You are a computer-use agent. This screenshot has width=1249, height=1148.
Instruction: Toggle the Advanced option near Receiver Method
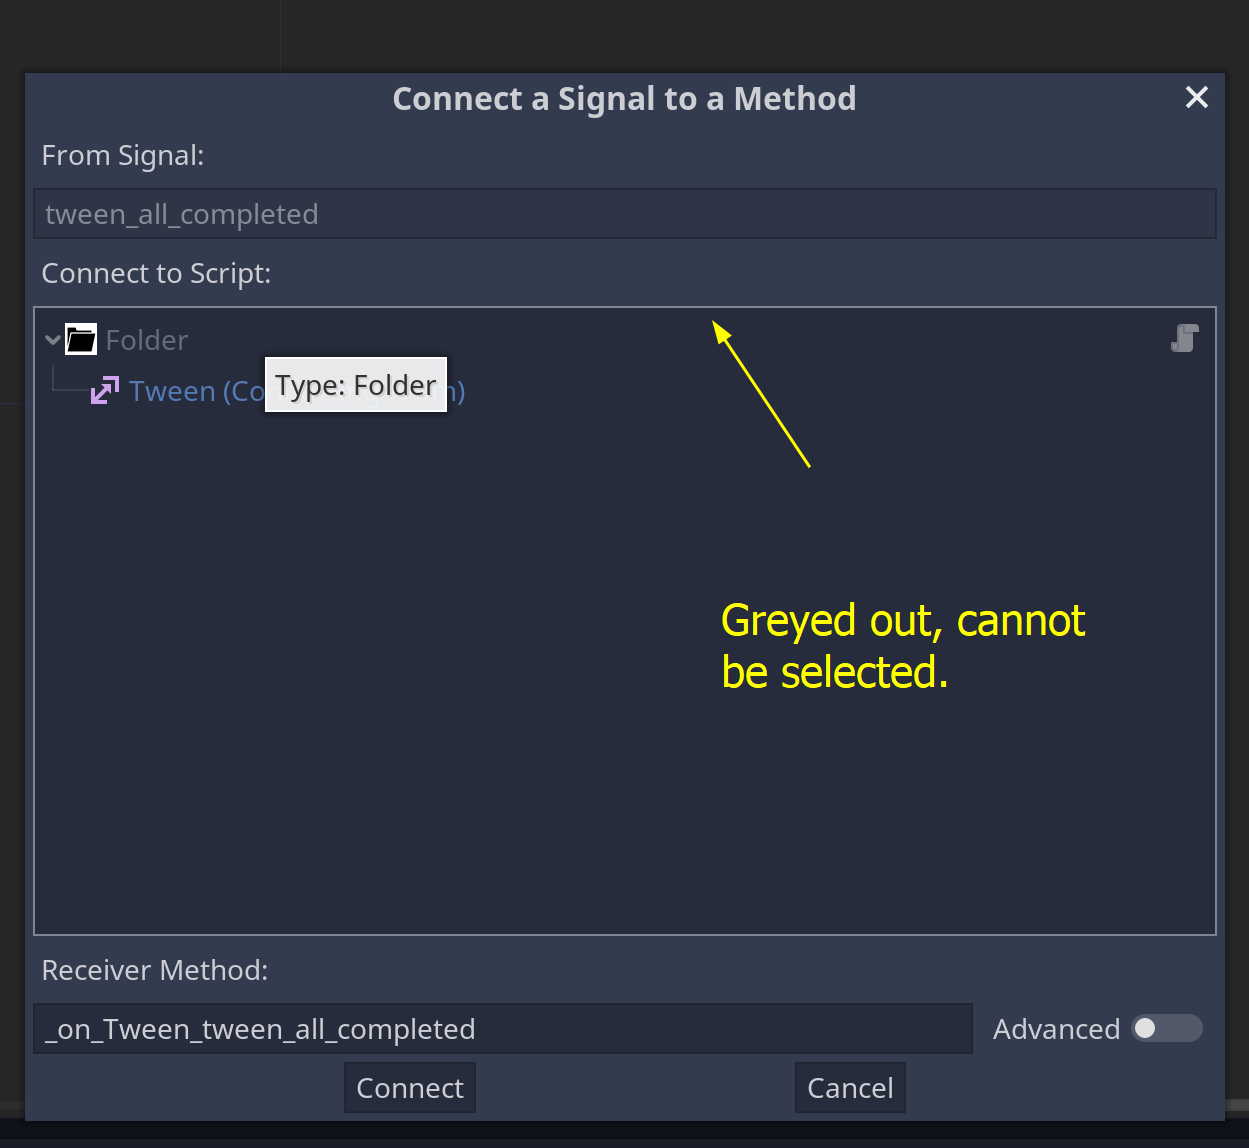1168,1028
